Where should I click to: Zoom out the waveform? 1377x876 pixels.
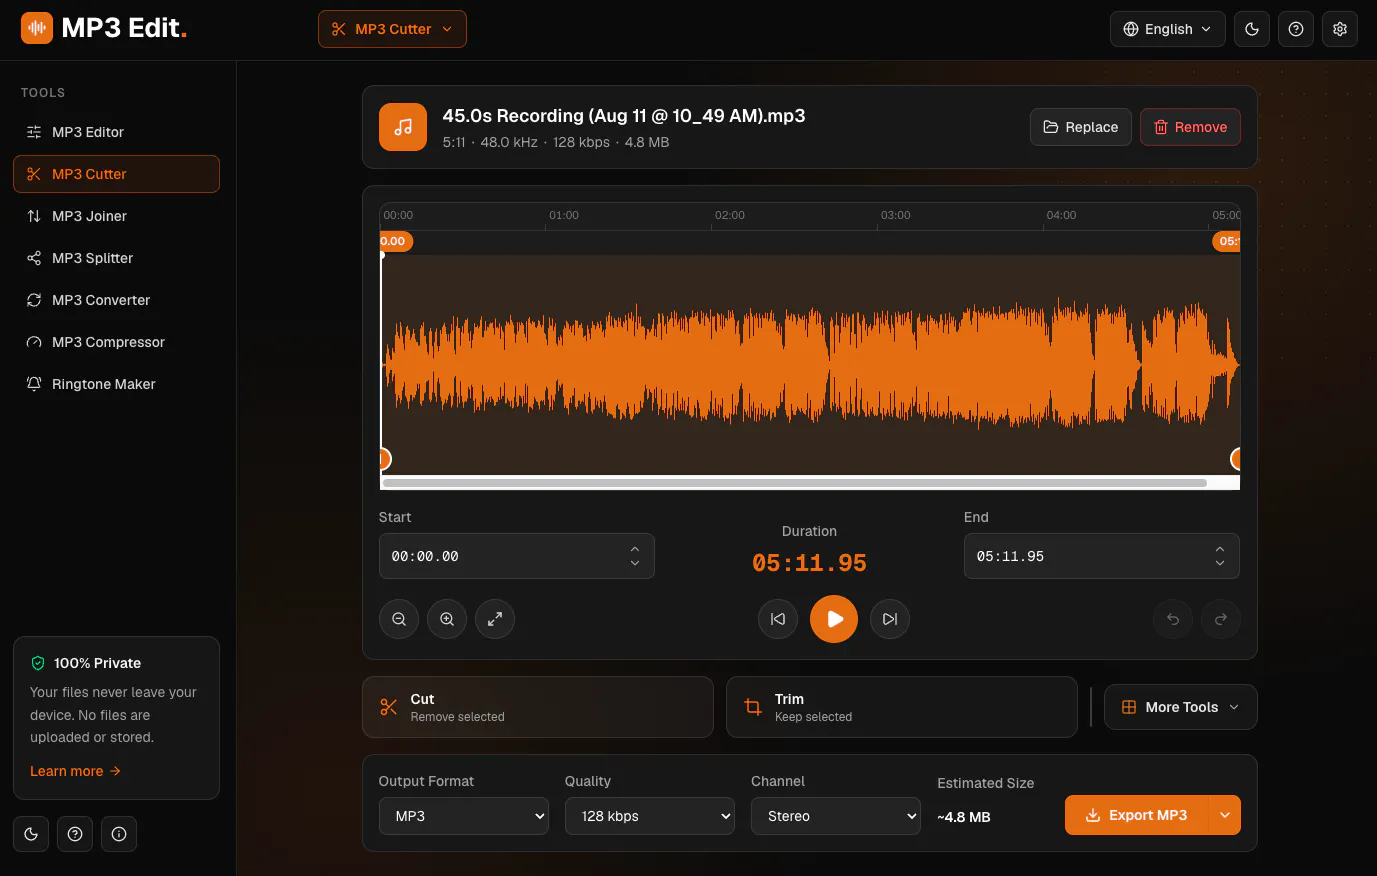click(399, 619)
